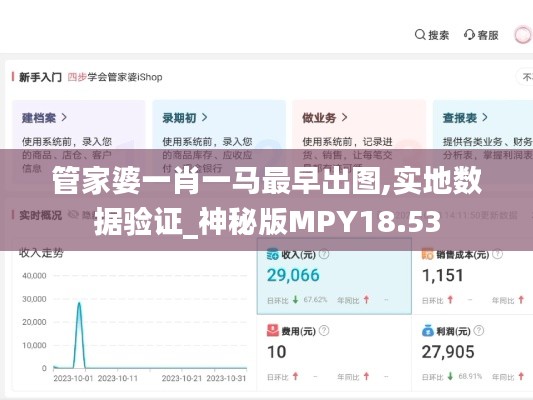Click the 10,000 y-axis label
533x400 pixels.
34,345
